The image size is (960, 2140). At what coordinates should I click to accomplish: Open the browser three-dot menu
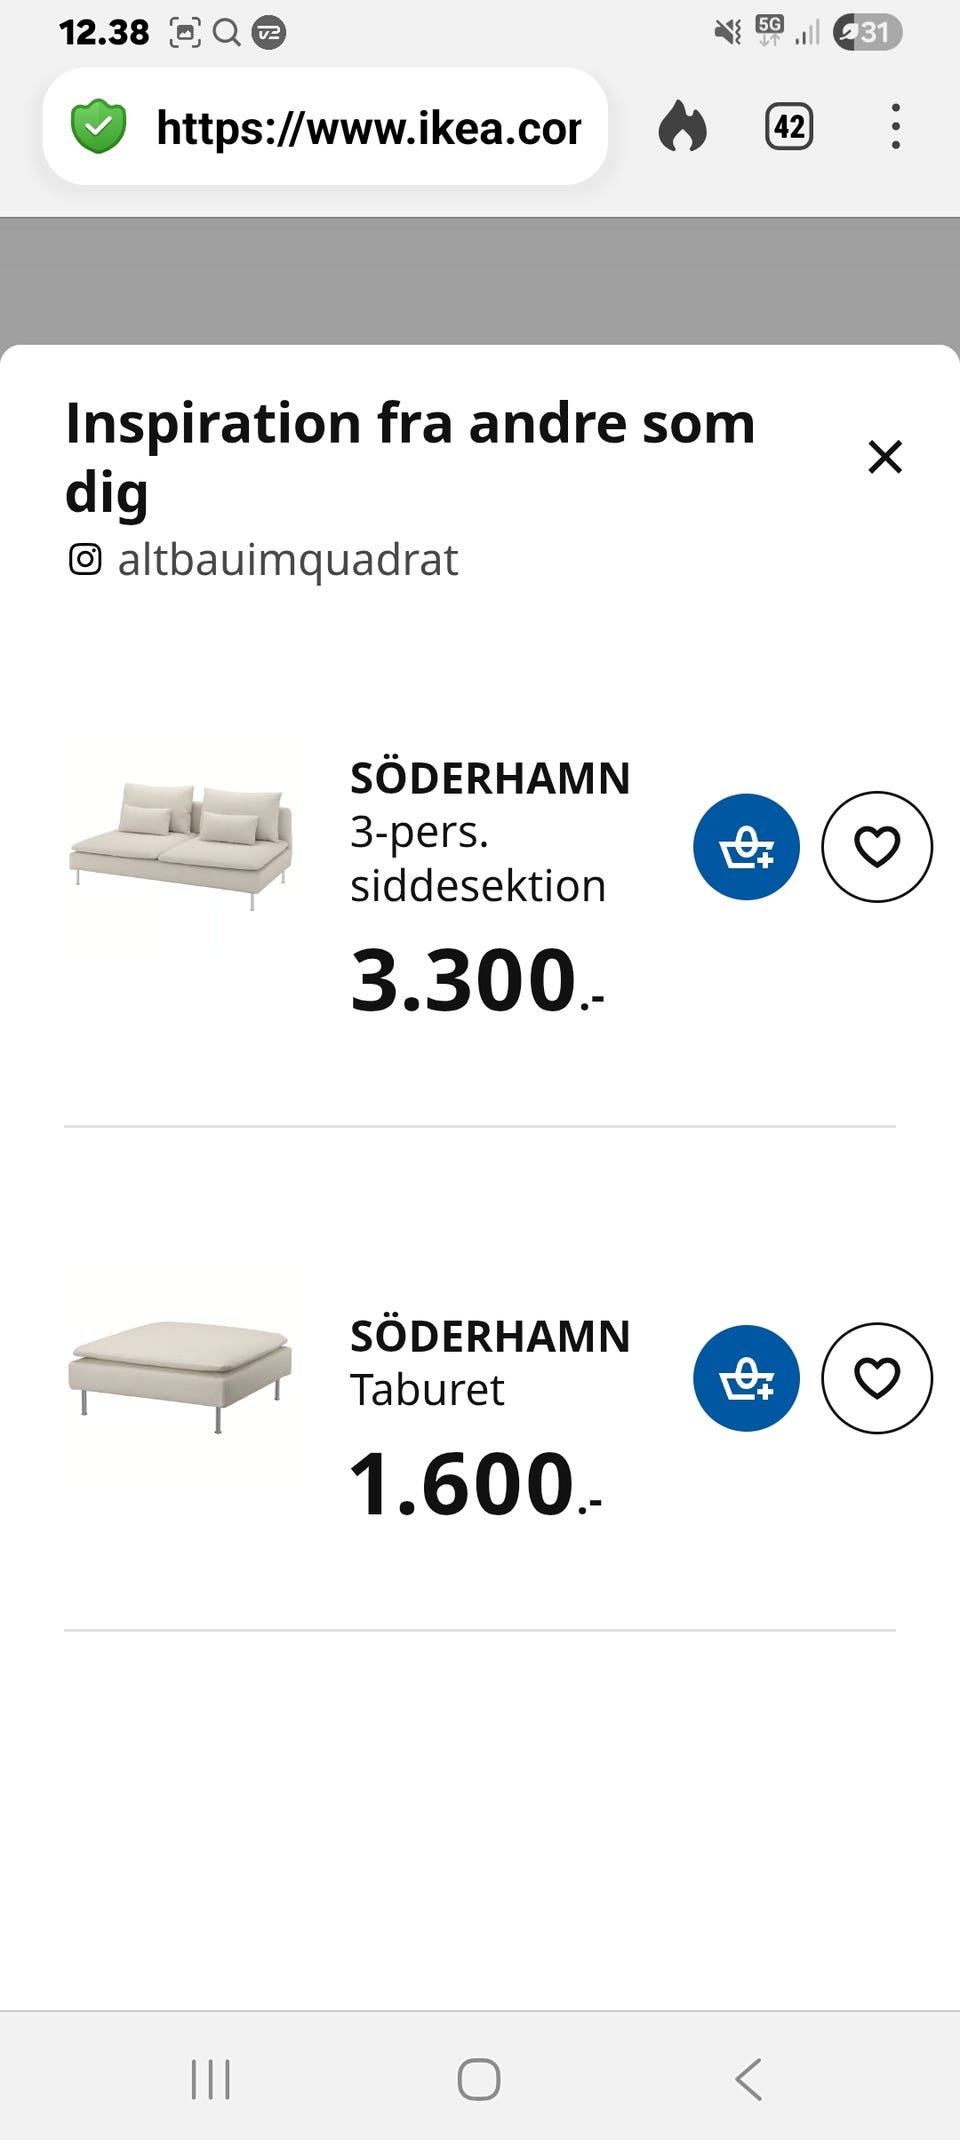[895, 127]
